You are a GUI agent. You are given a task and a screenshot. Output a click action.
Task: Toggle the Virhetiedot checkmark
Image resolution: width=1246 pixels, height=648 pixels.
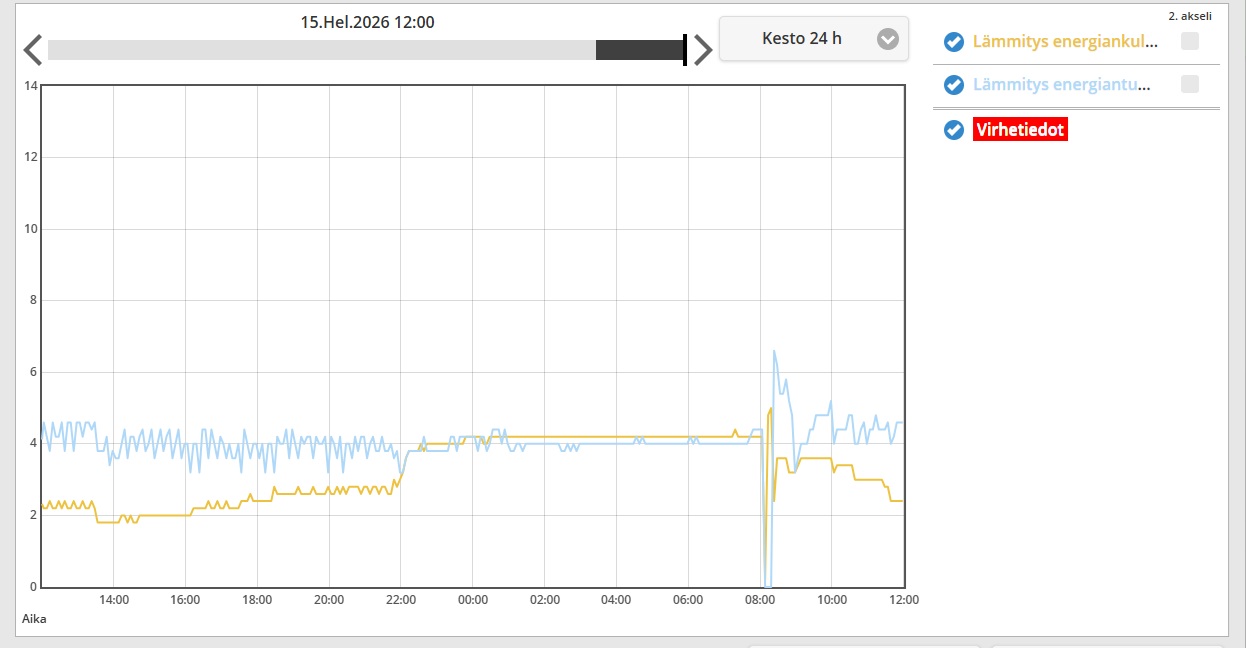[x=954, y=130]
